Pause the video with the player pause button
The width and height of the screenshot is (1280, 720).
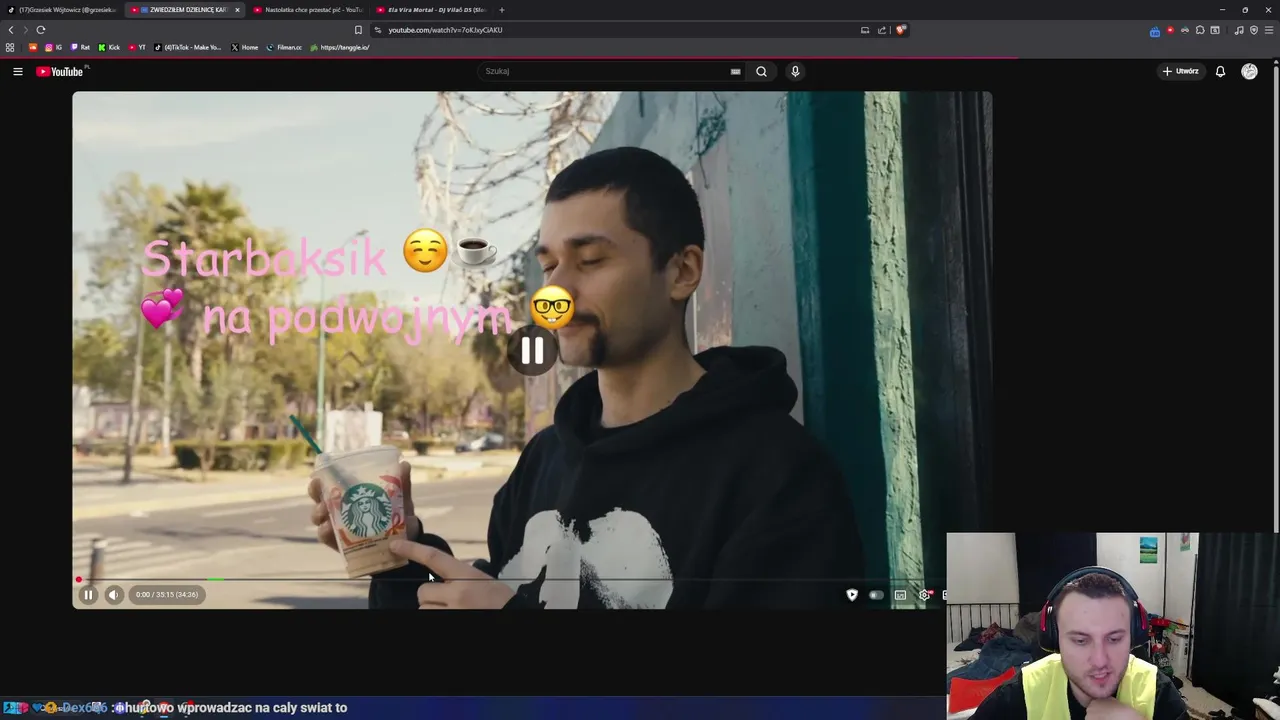[x=88, y=594]
